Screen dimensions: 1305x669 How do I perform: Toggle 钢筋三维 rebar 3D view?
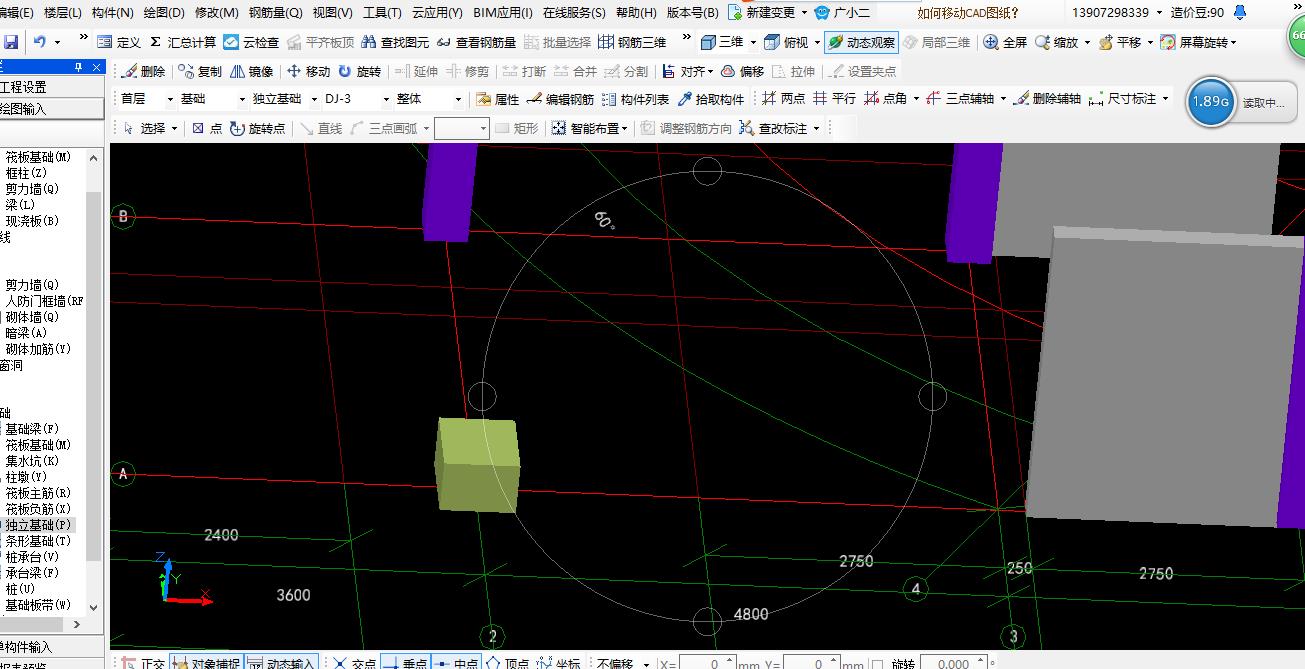(632, 42)
